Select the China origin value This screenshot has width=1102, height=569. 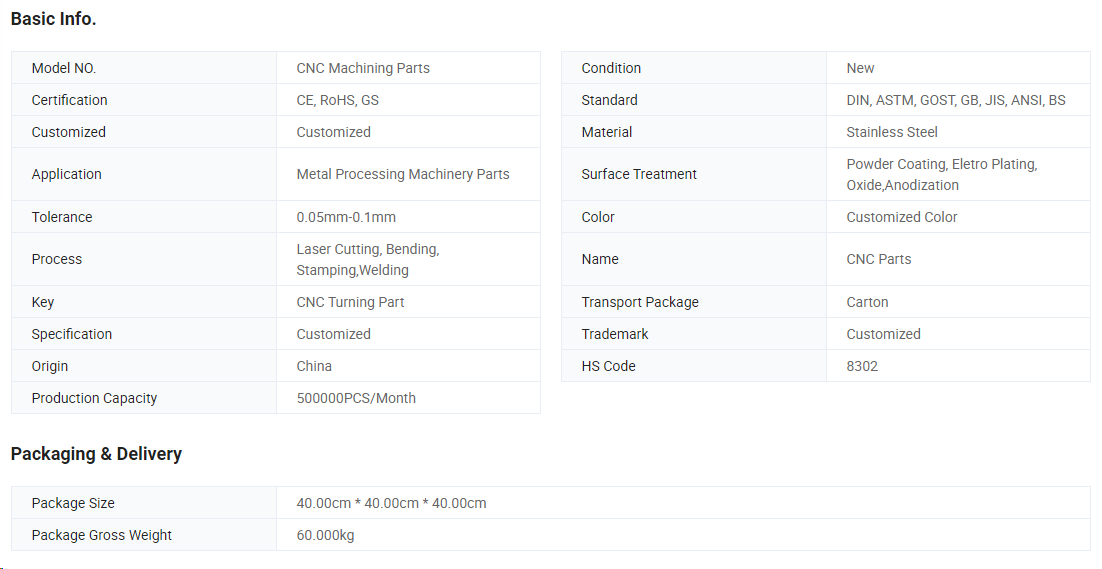click(x=314, y=366)
